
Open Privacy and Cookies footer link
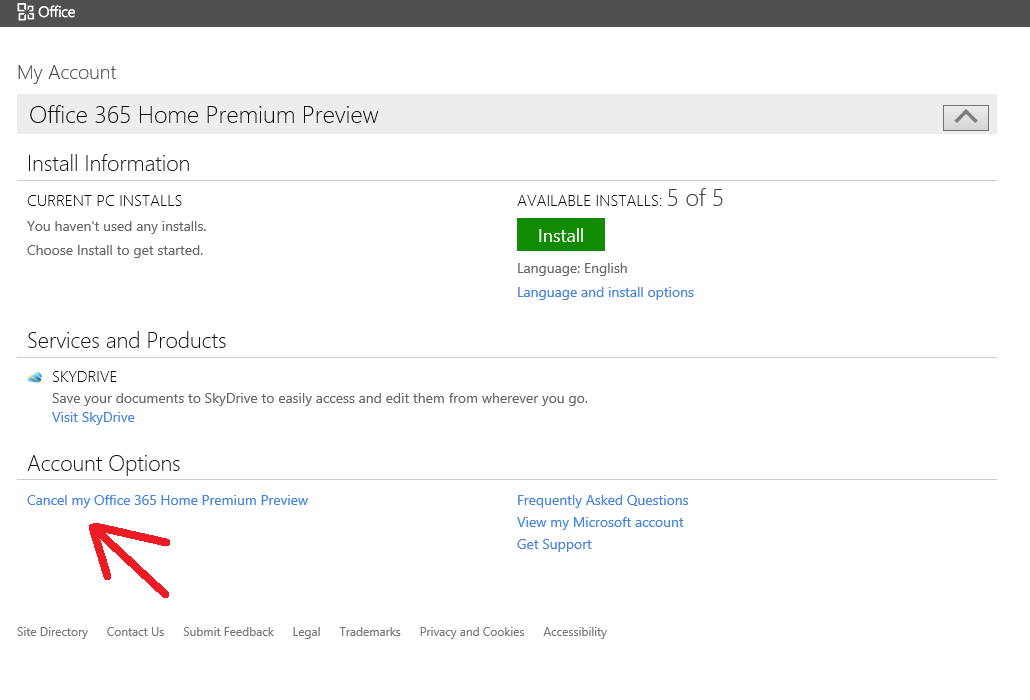472,632
